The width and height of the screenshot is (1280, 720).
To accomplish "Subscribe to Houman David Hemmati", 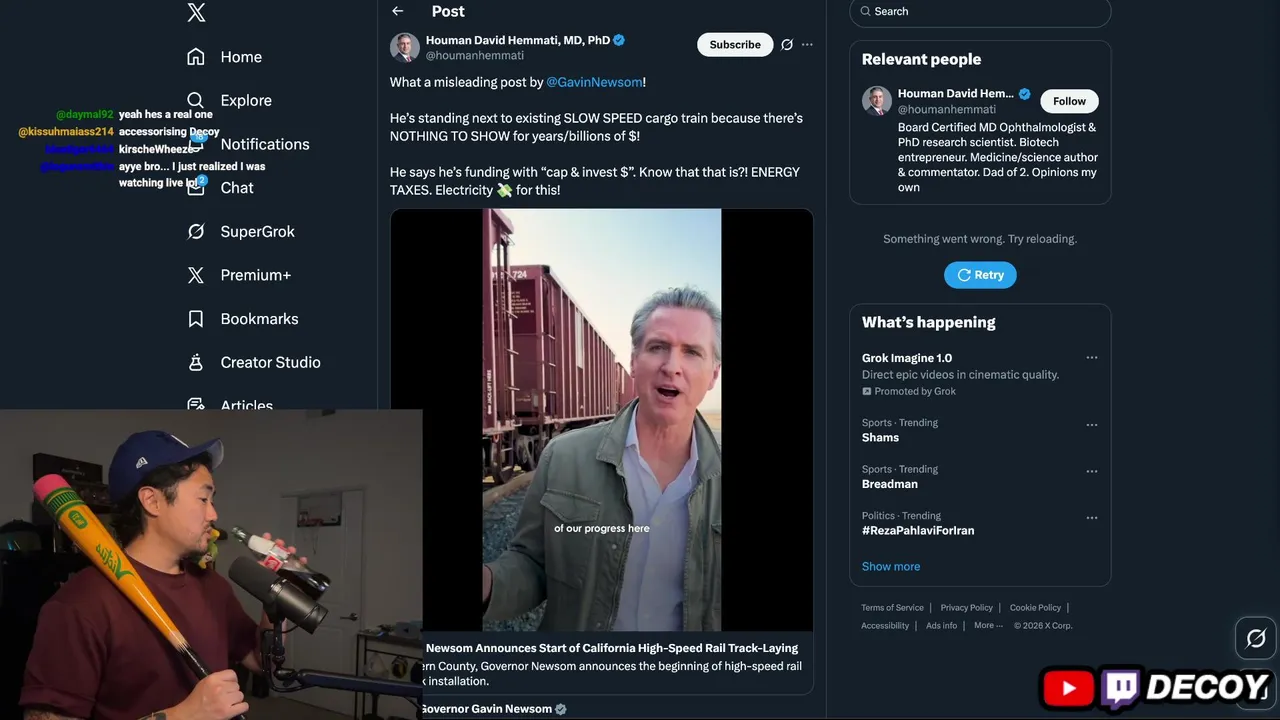I will 735,45.
